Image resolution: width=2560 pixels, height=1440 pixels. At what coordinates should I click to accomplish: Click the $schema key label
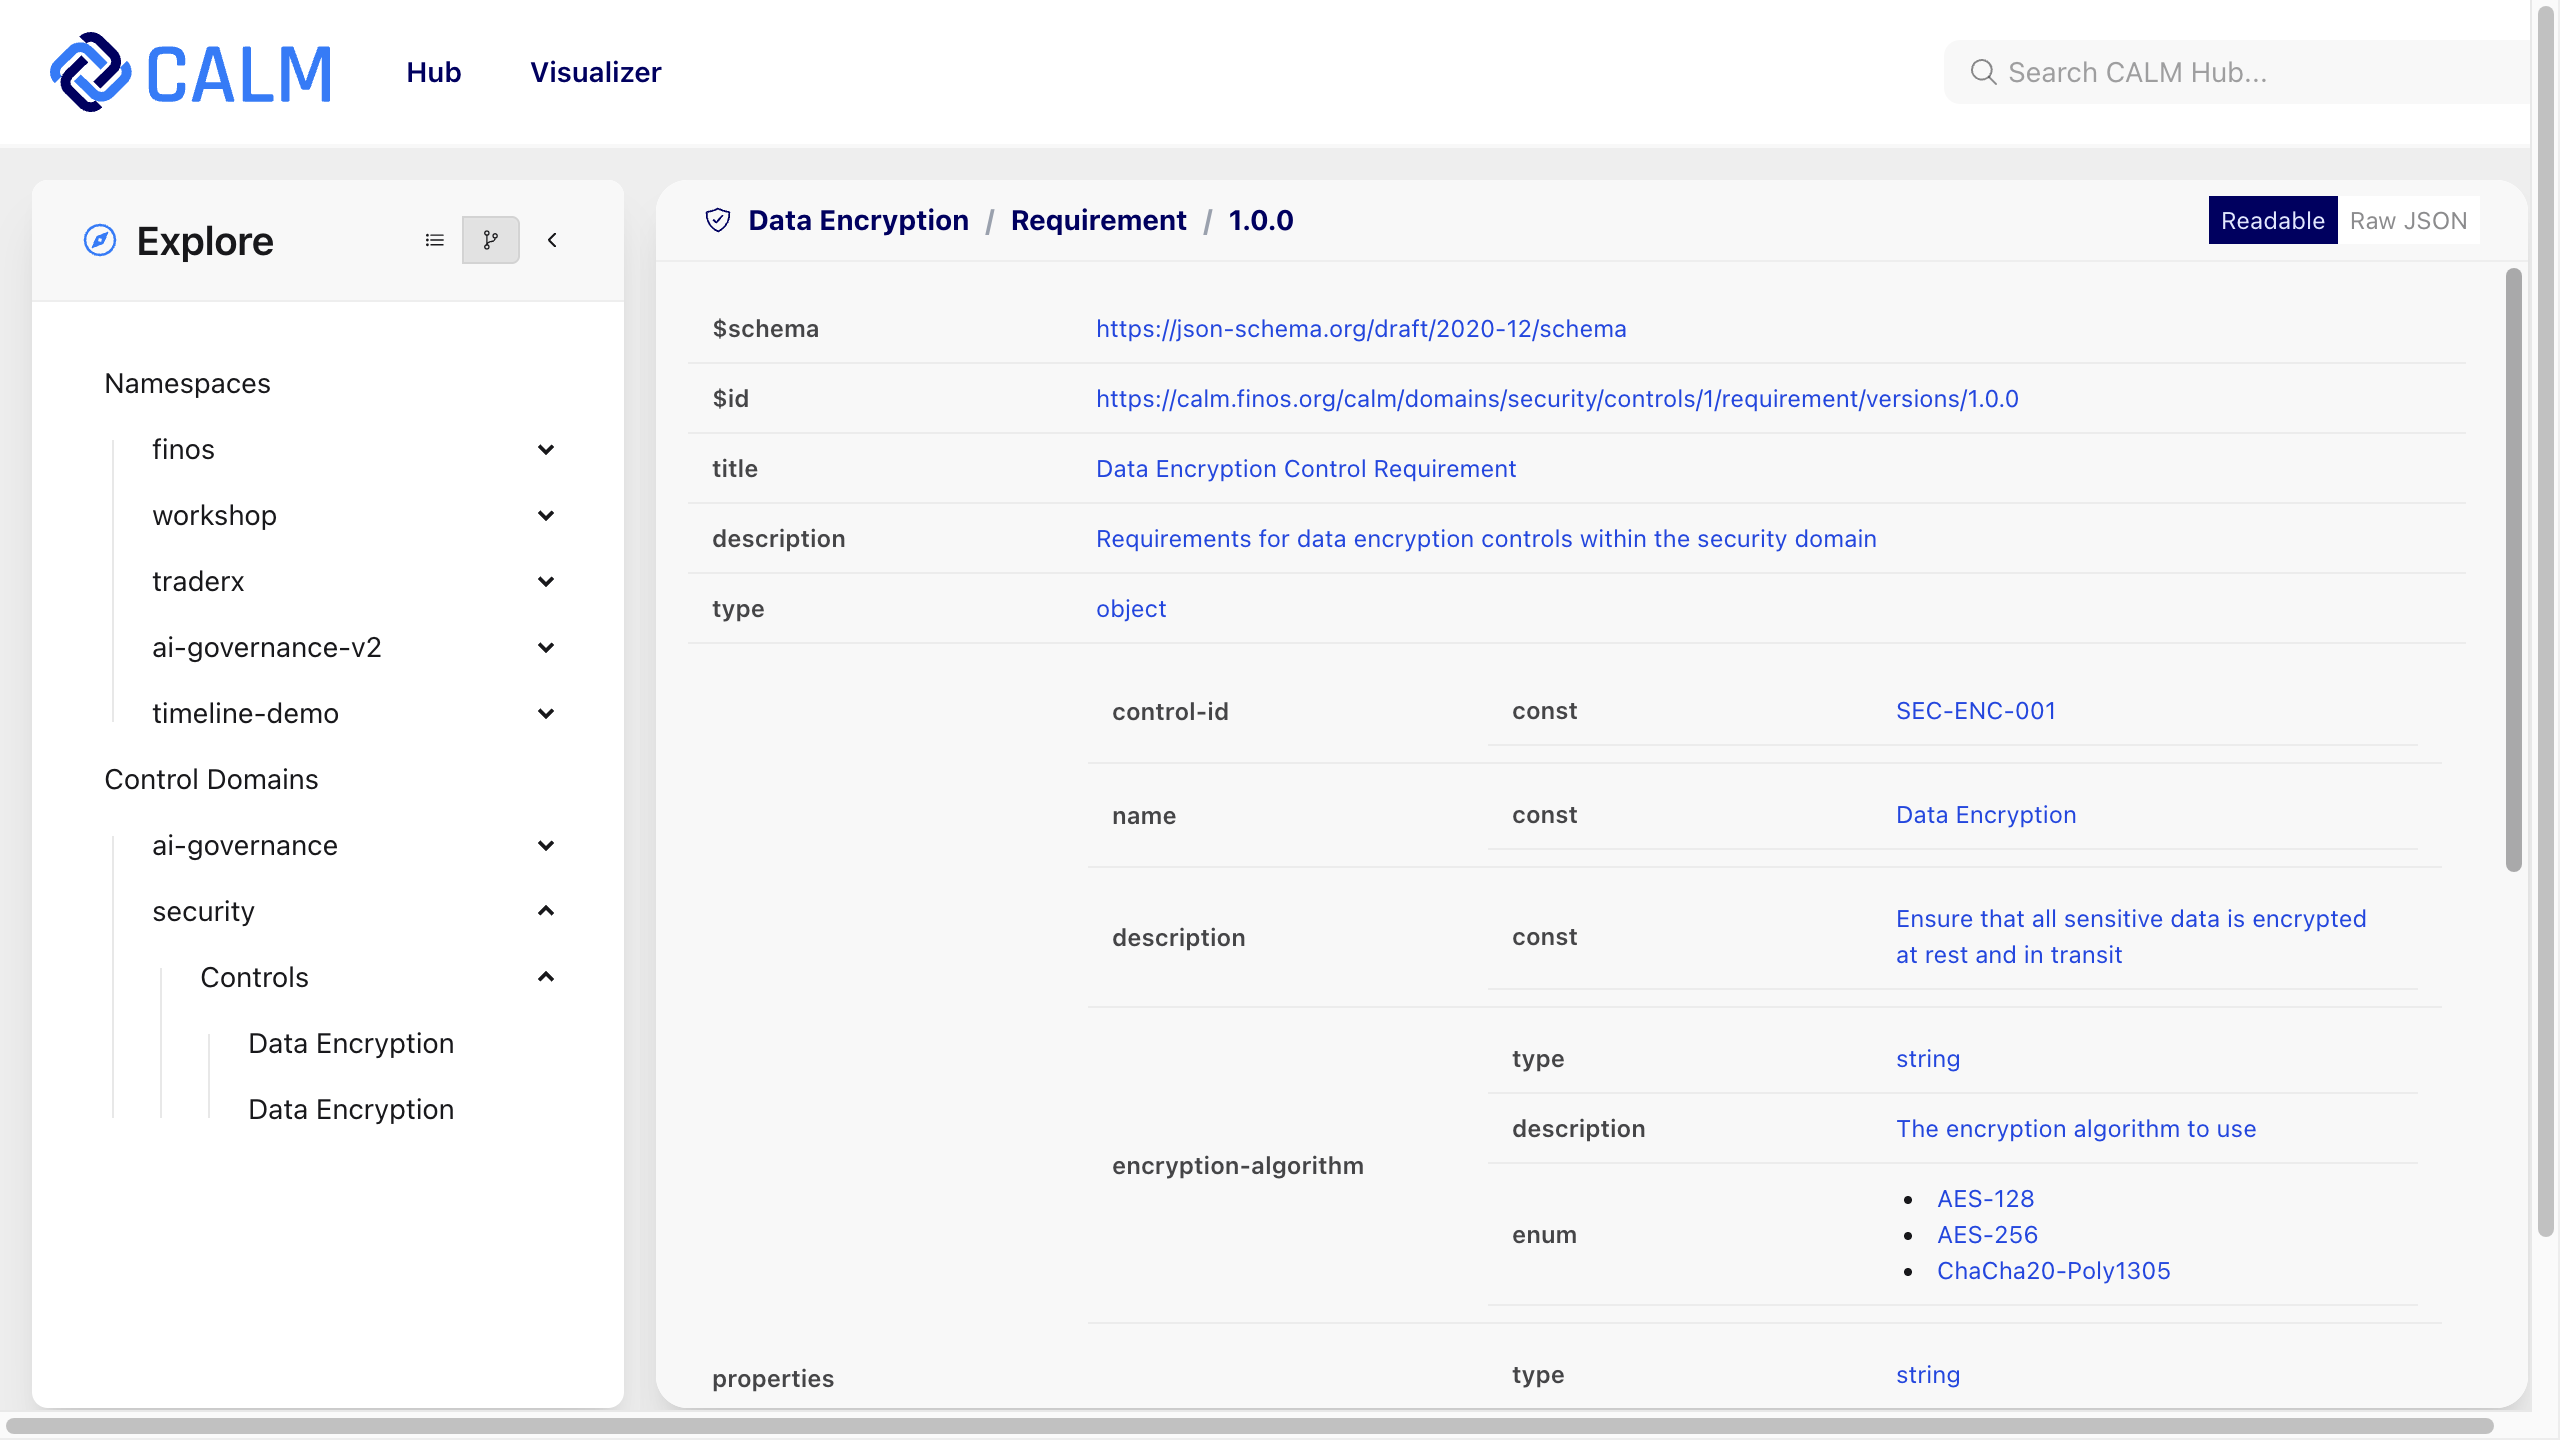pos(765,329)
